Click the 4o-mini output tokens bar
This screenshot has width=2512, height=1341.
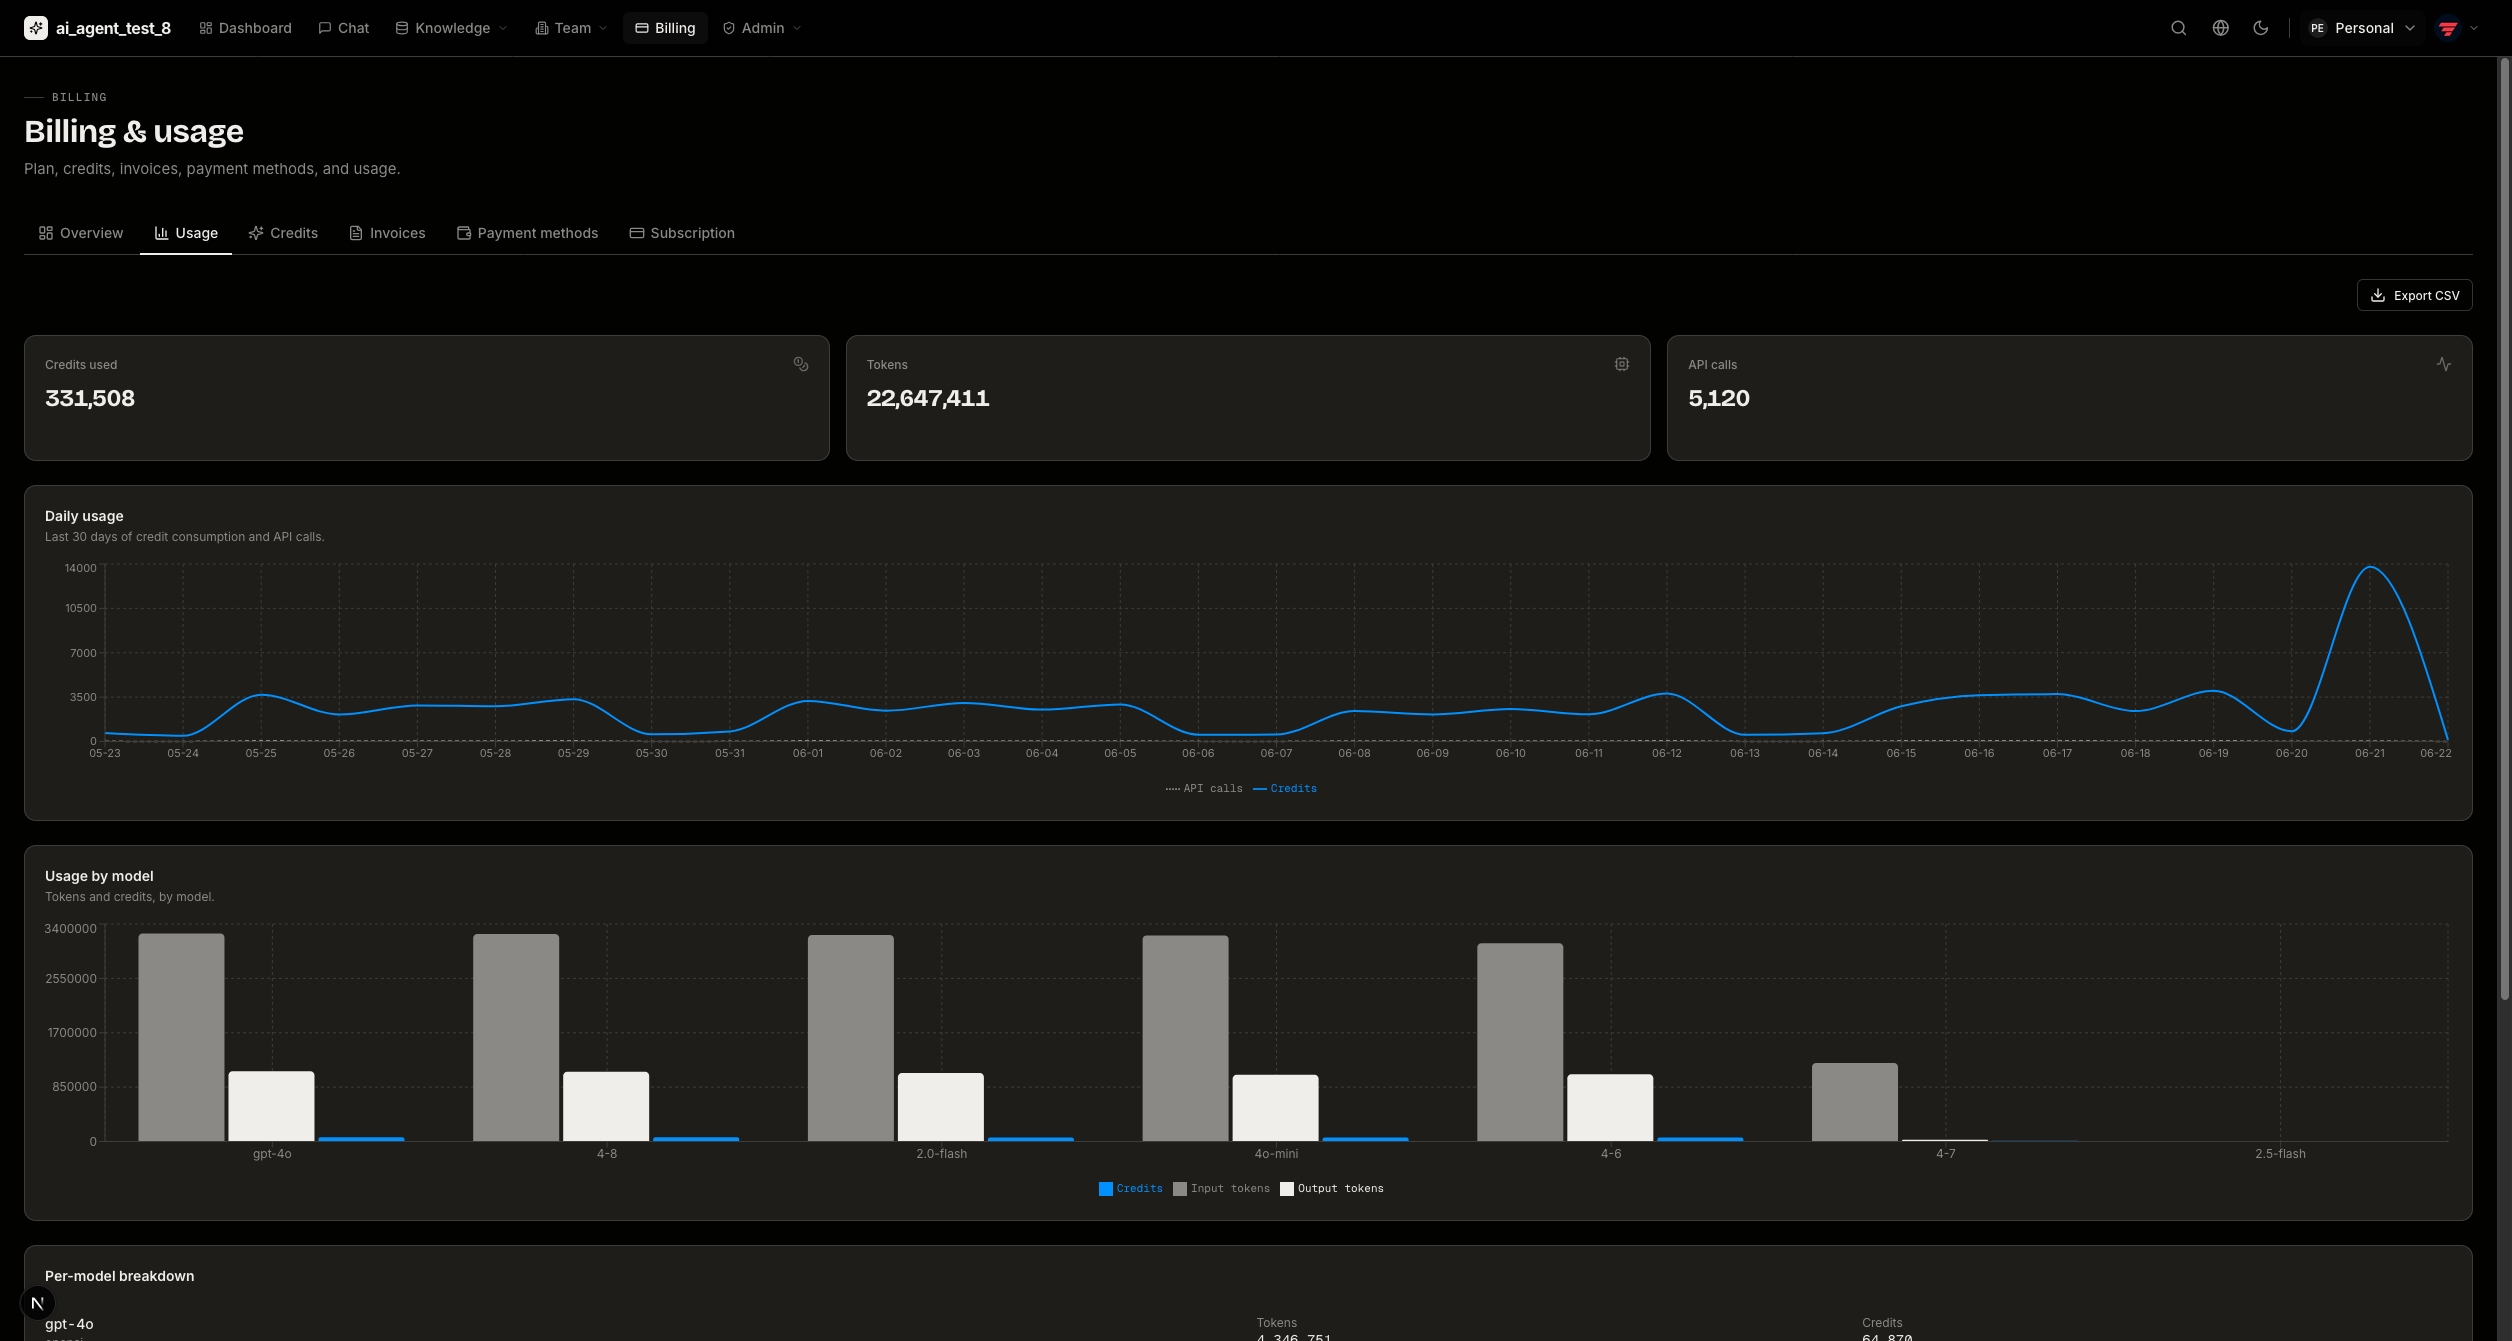coord(1275,1108)
